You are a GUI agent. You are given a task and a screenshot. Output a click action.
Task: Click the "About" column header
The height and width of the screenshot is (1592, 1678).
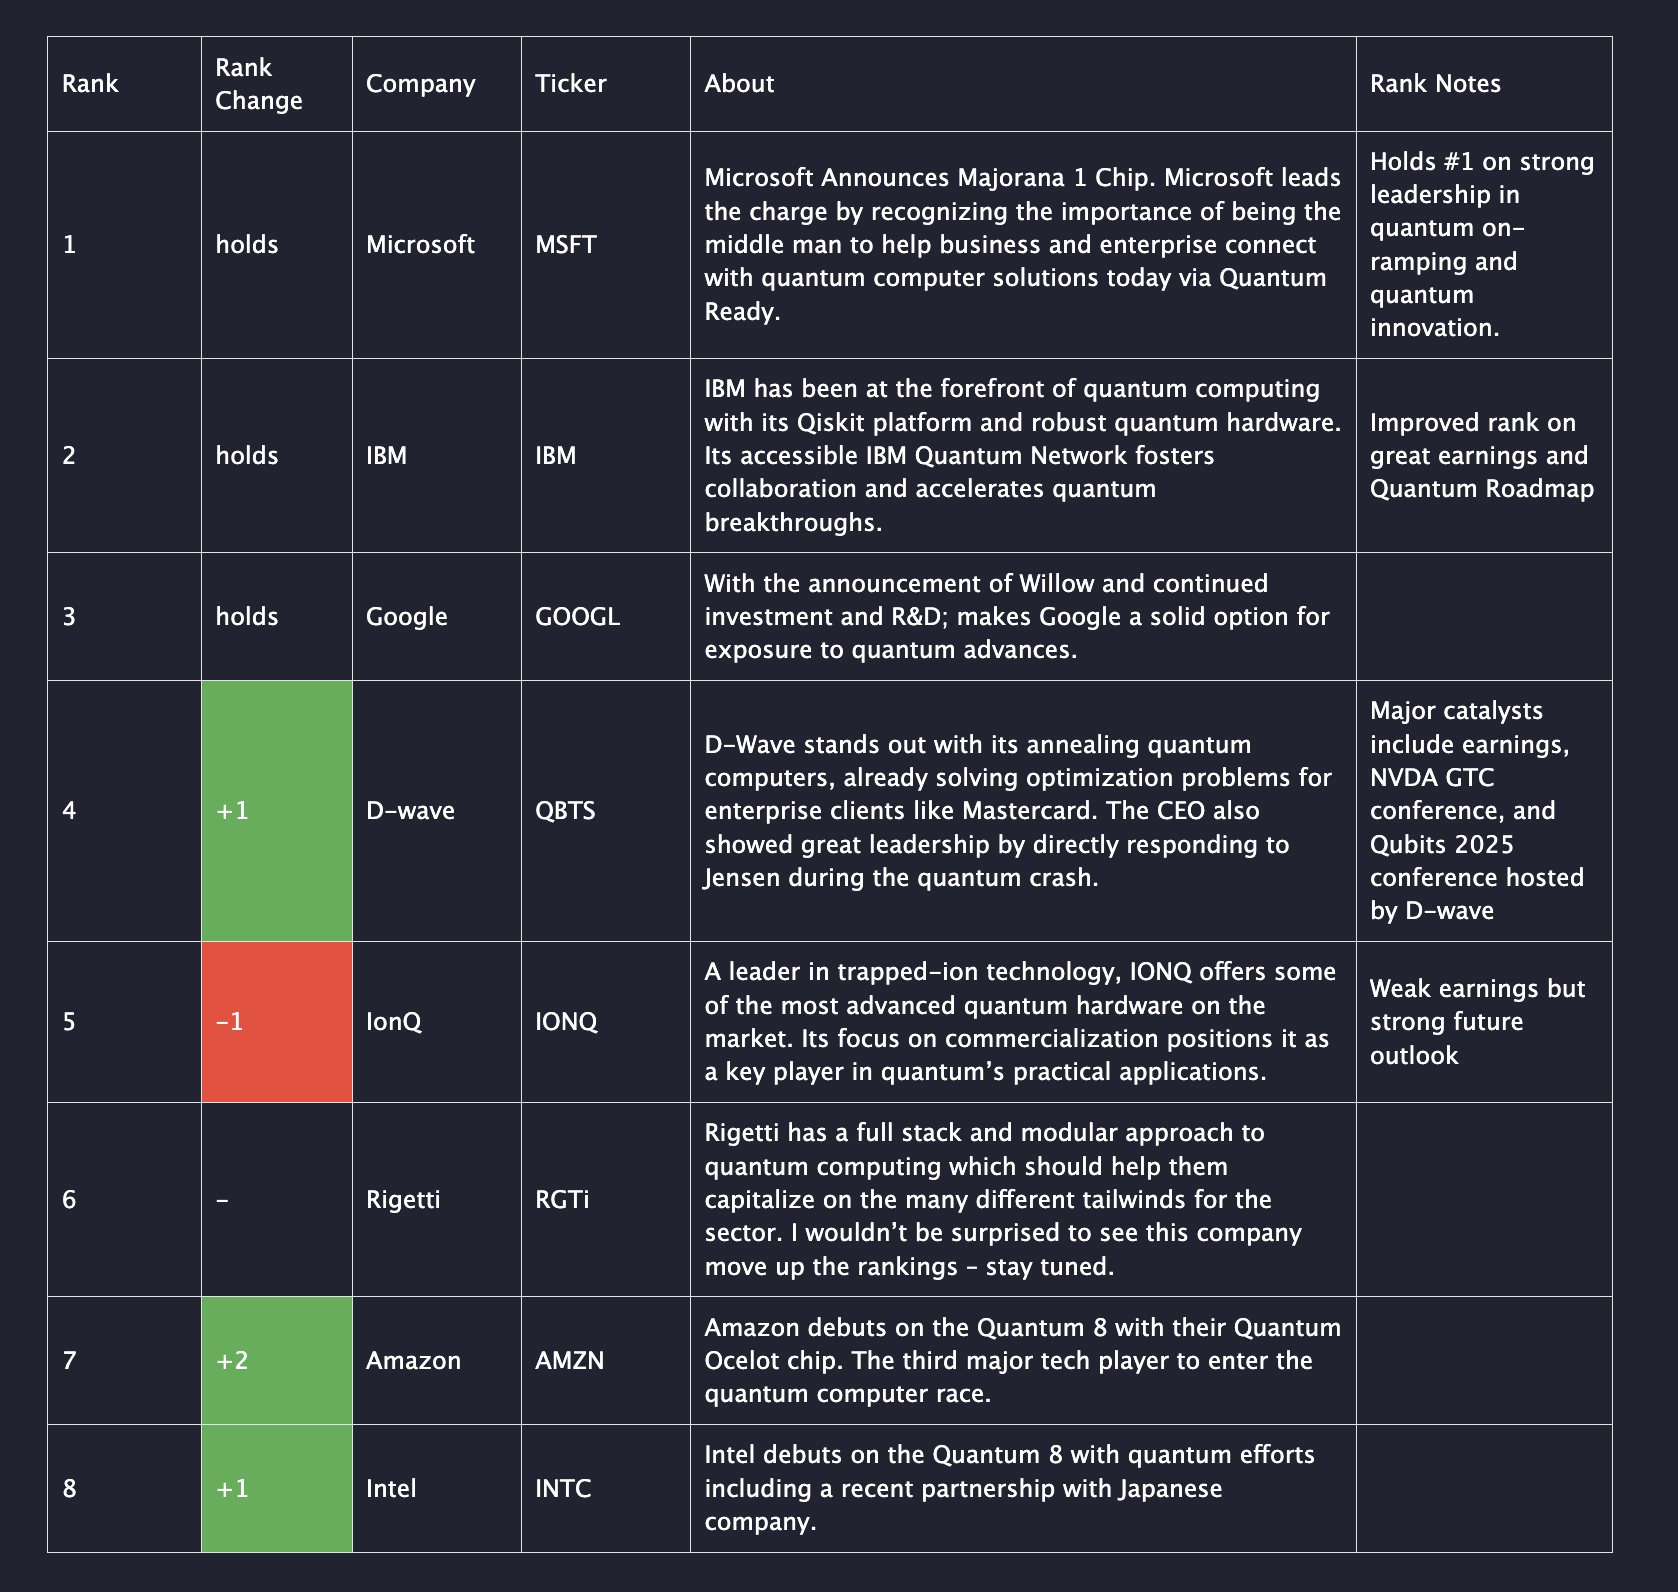coord(739,84)
